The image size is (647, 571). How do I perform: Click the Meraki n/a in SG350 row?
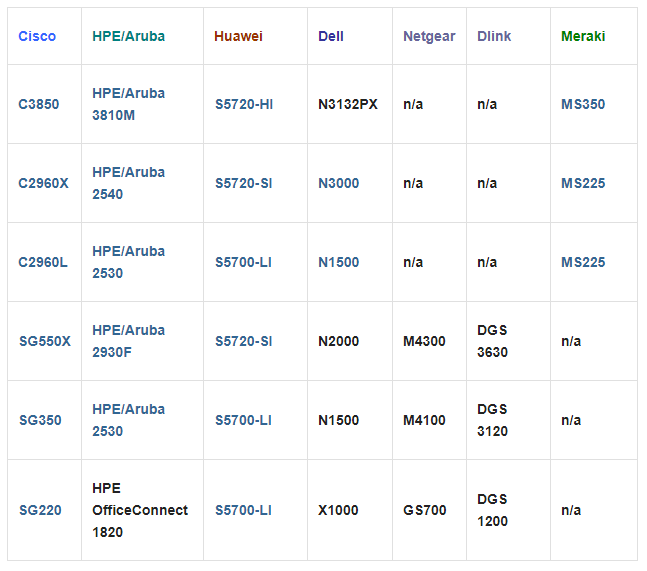[571, 420]
